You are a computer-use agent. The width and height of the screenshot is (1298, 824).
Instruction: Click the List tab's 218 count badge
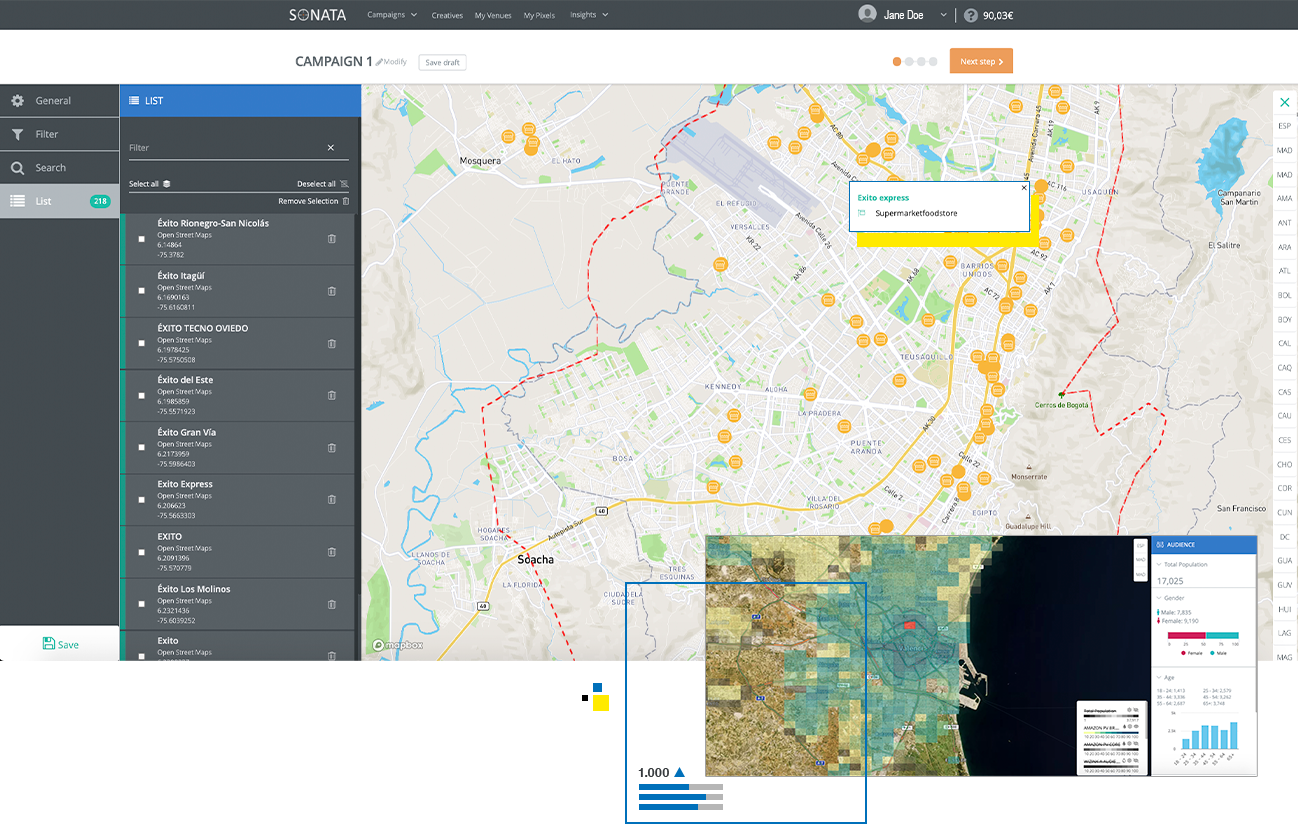pos(100,201)
